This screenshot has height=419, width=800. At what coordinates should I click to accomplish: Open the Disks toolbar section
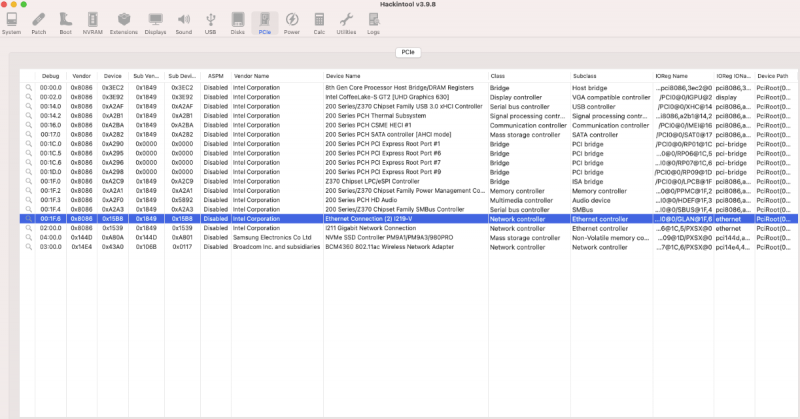pyautogui.click(x=237, y=23)
